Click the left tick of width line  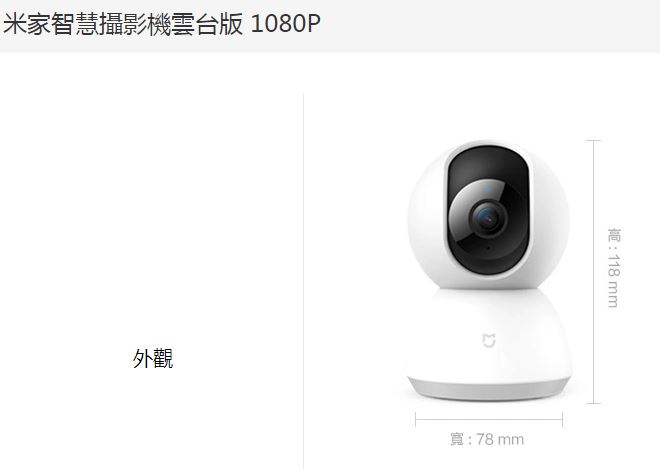point(415,419)
